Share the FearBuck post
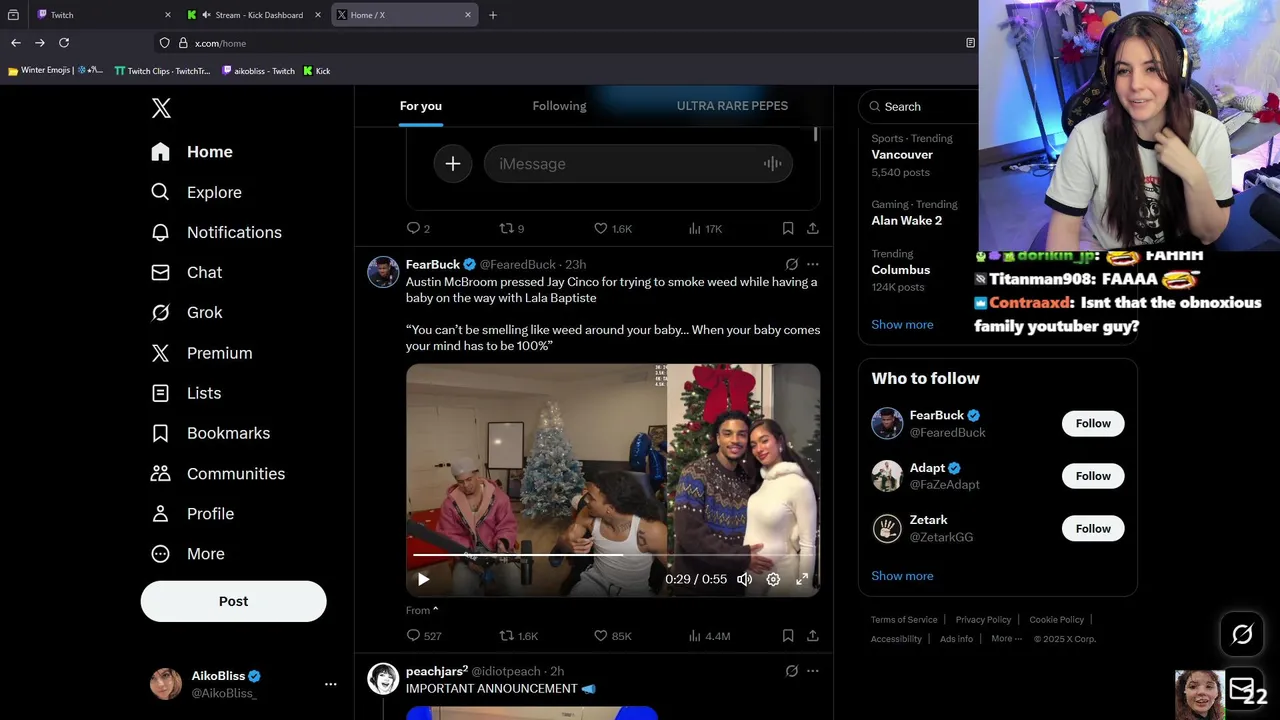 click(x=813, y=636)
